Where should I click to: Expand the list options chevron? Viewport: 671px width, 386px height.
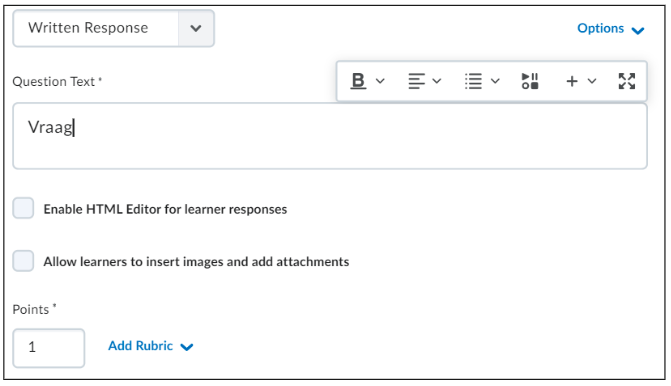(495, 81)
